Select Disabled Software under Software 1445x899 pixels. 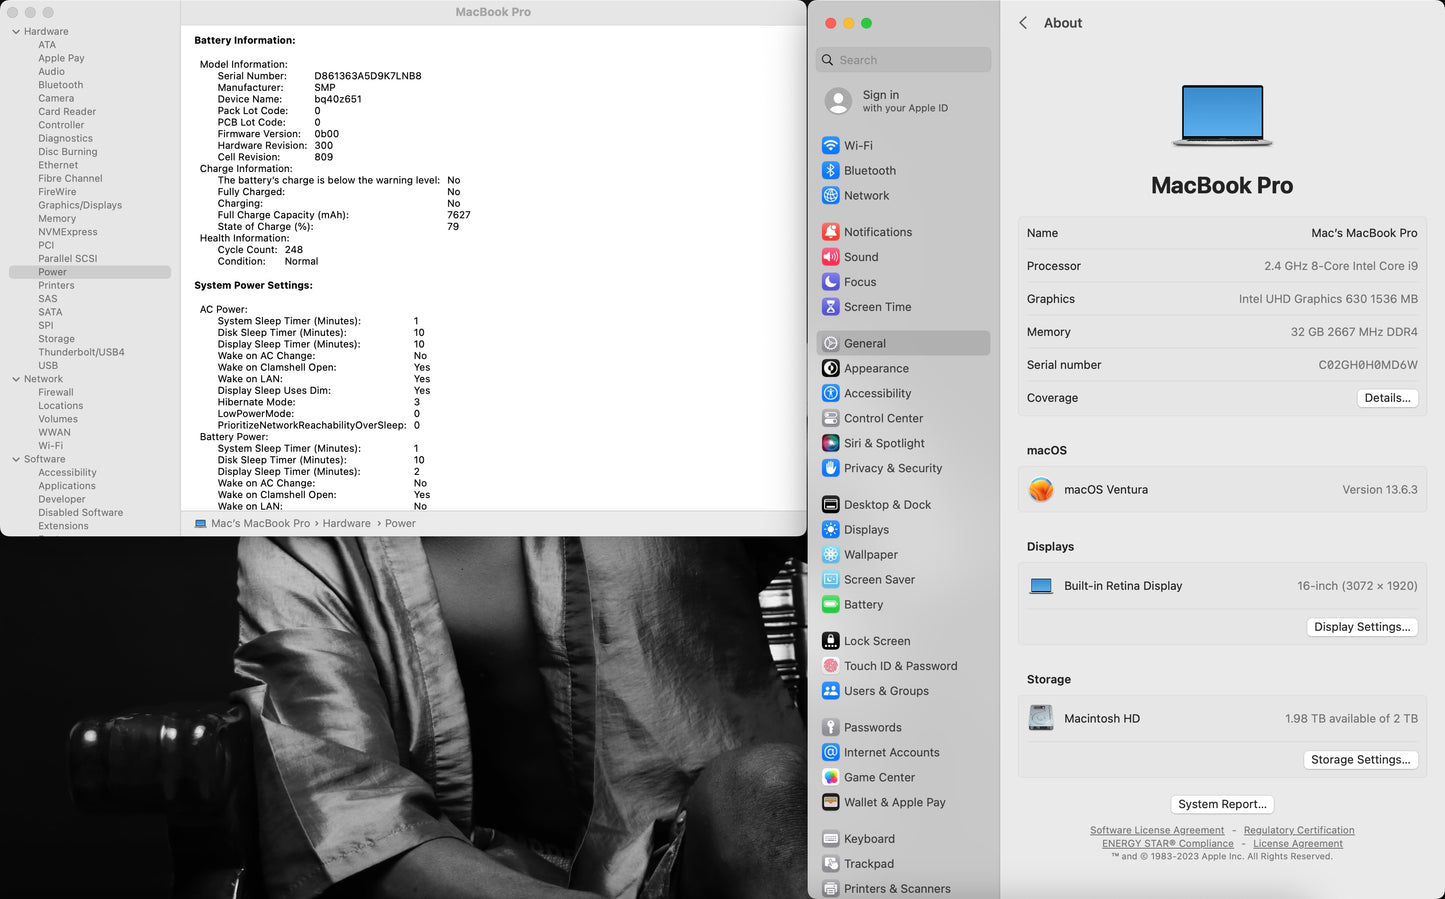(x=81, y=512)
